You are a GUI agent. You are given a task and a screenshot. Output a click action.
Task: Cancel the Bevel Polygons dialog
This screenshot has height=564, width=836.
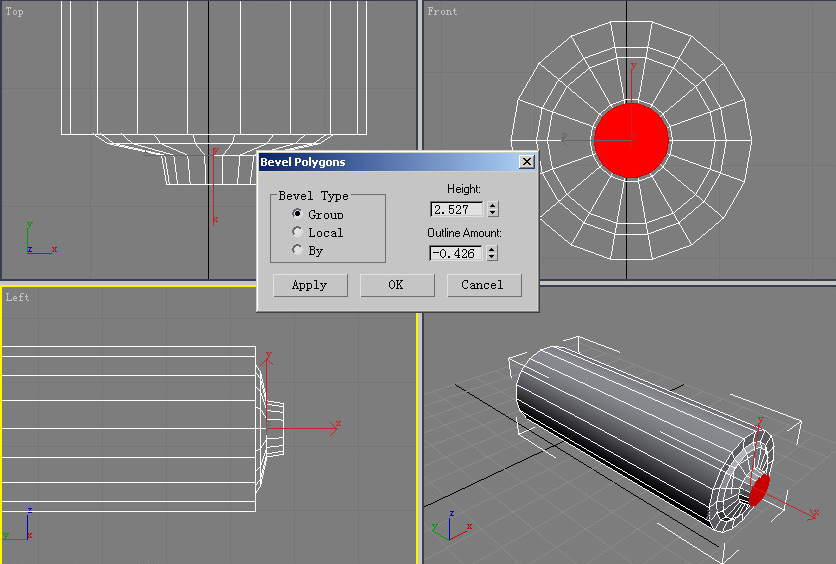[483, 285]
